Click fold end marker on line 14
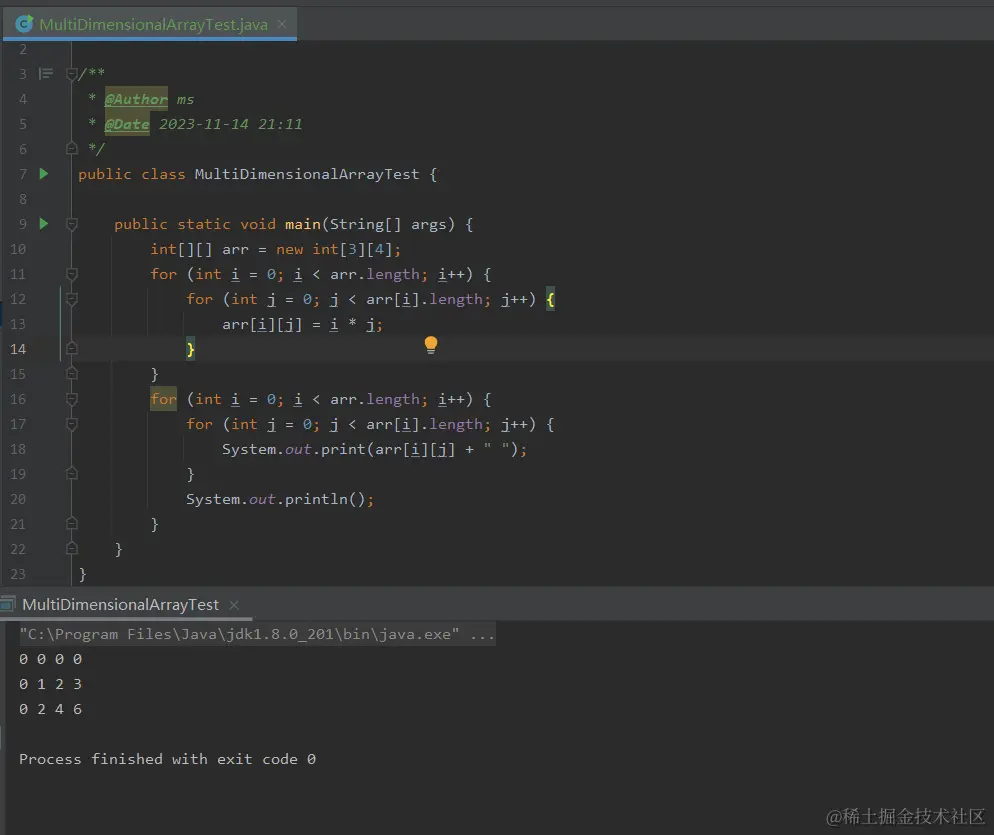This screenshot has width=994, height=835. [x=72, y=349]
